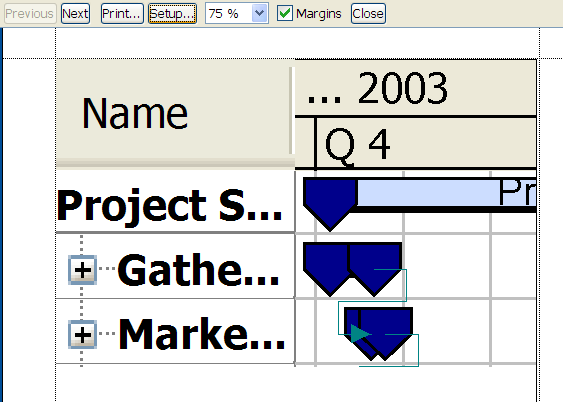
Task: Click the teal dependency arrow in Marke... row
Action: click(360, 334)
